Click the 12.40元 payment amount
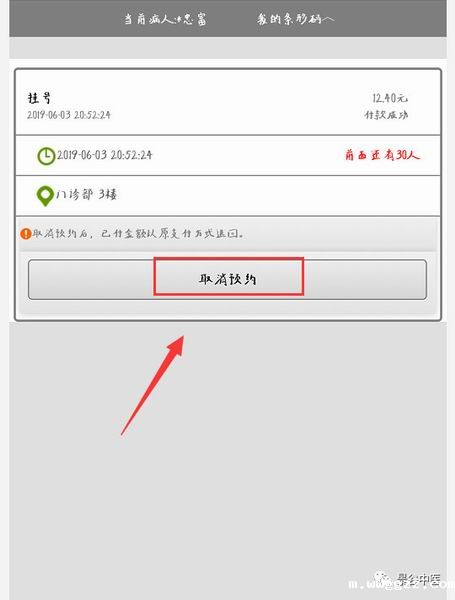455x600 pixels. pos(390,98)
